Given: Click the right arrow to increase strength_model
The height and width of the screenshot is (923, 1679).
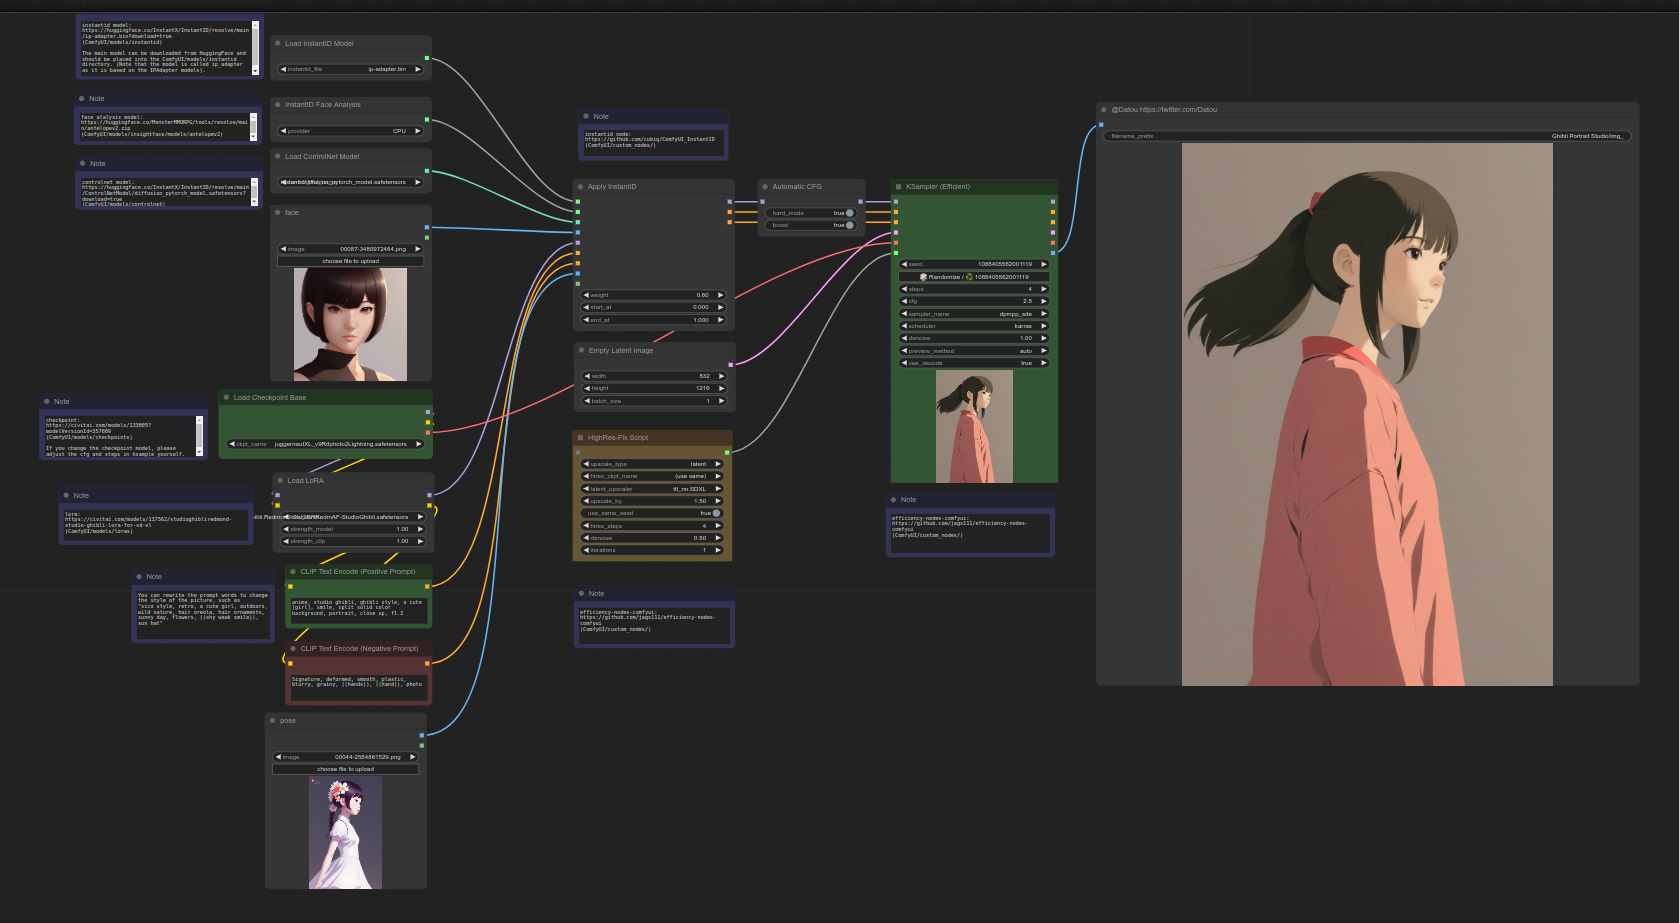Looking at the screenshot, I should click(x=420, y=529).
